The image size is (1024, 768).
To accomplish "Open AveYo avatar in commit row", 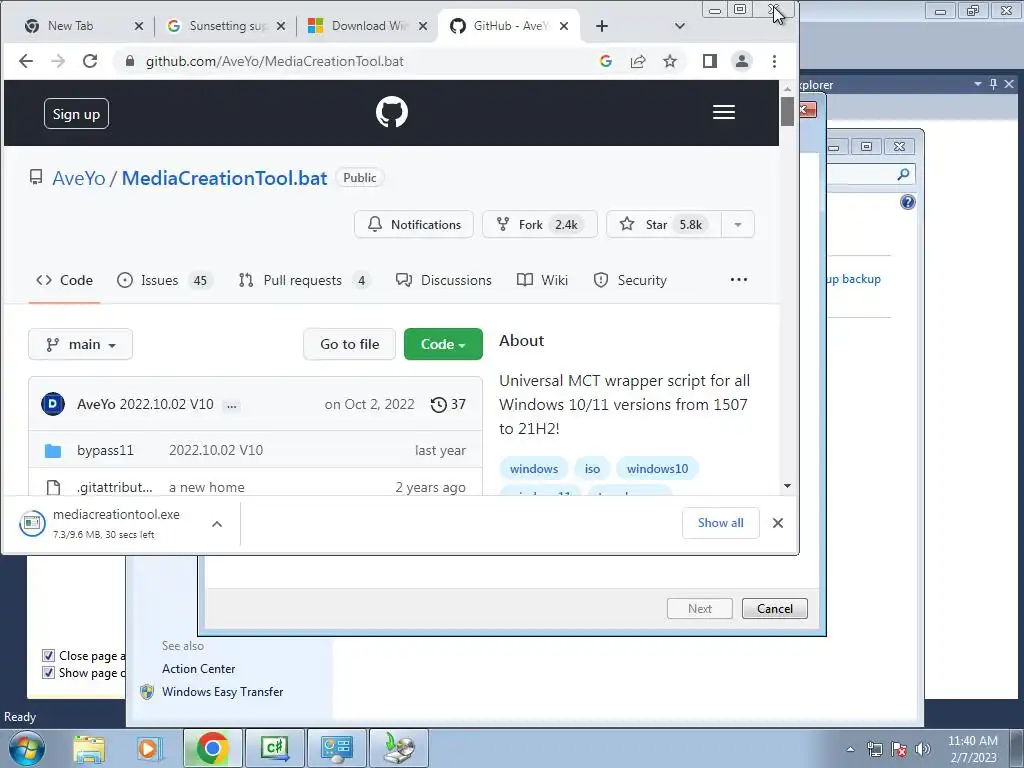I will (53, 404).
